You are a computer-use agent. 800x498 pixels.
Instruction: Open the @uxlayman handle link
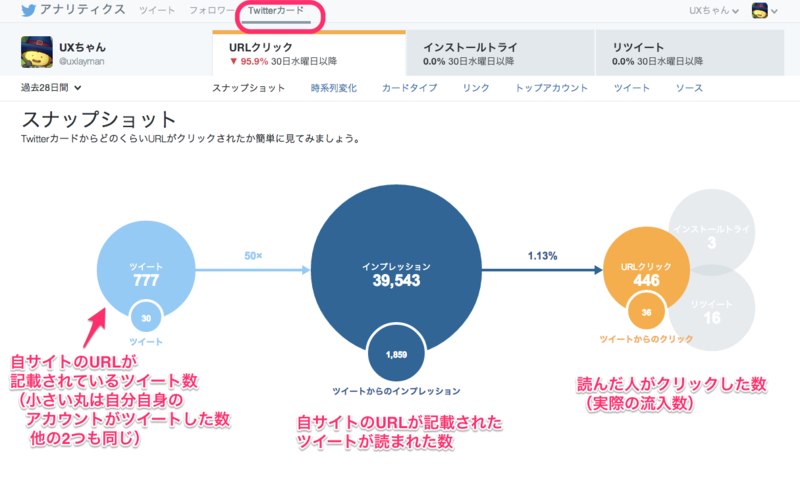(82, 61)
